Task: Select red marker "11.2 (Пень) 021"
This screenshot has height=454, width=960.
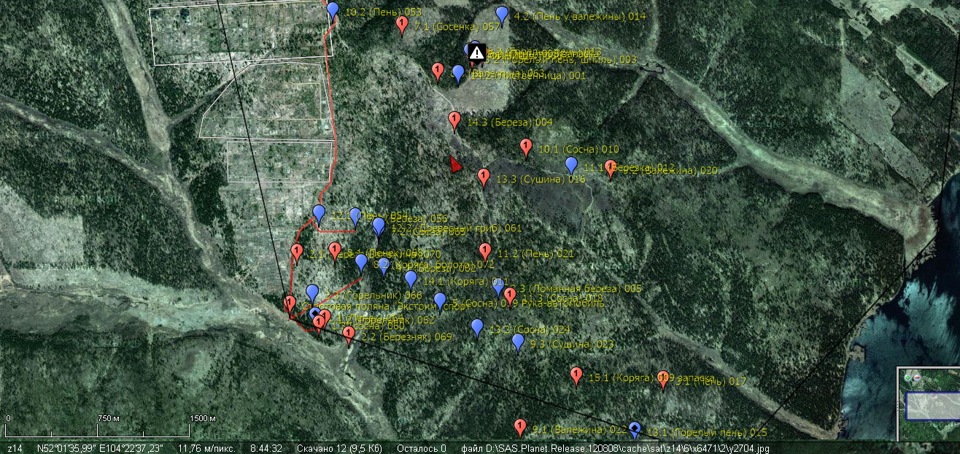Action: click(x=485, y=251)
